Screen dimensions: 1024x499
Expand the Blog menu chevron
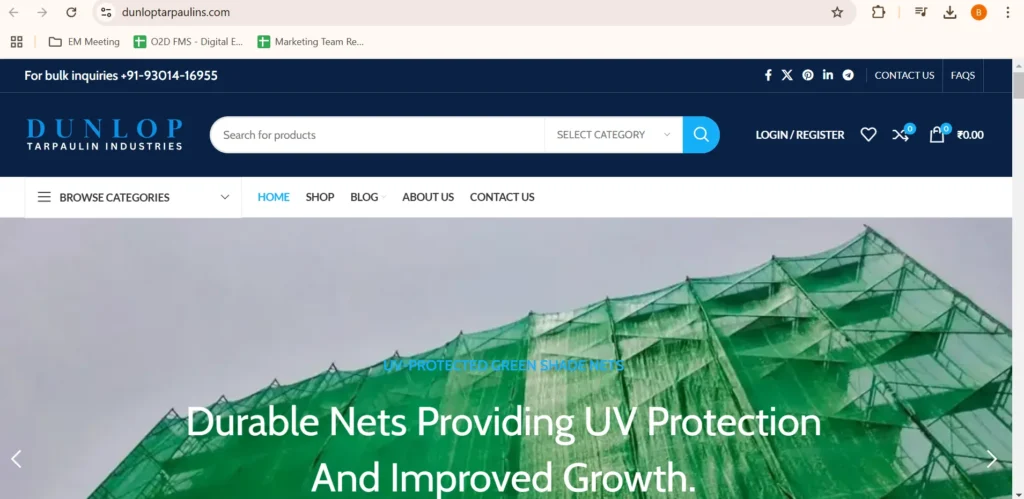point(384,197)
